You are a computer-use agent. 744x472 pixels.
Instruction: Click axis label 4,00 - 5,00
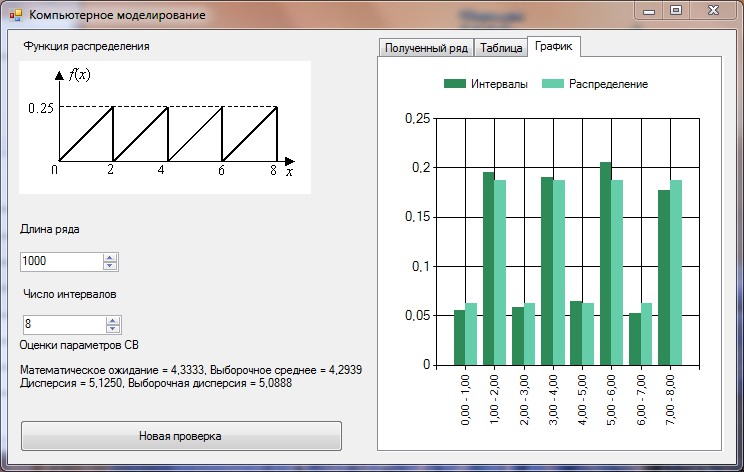[x=582, y=399]
